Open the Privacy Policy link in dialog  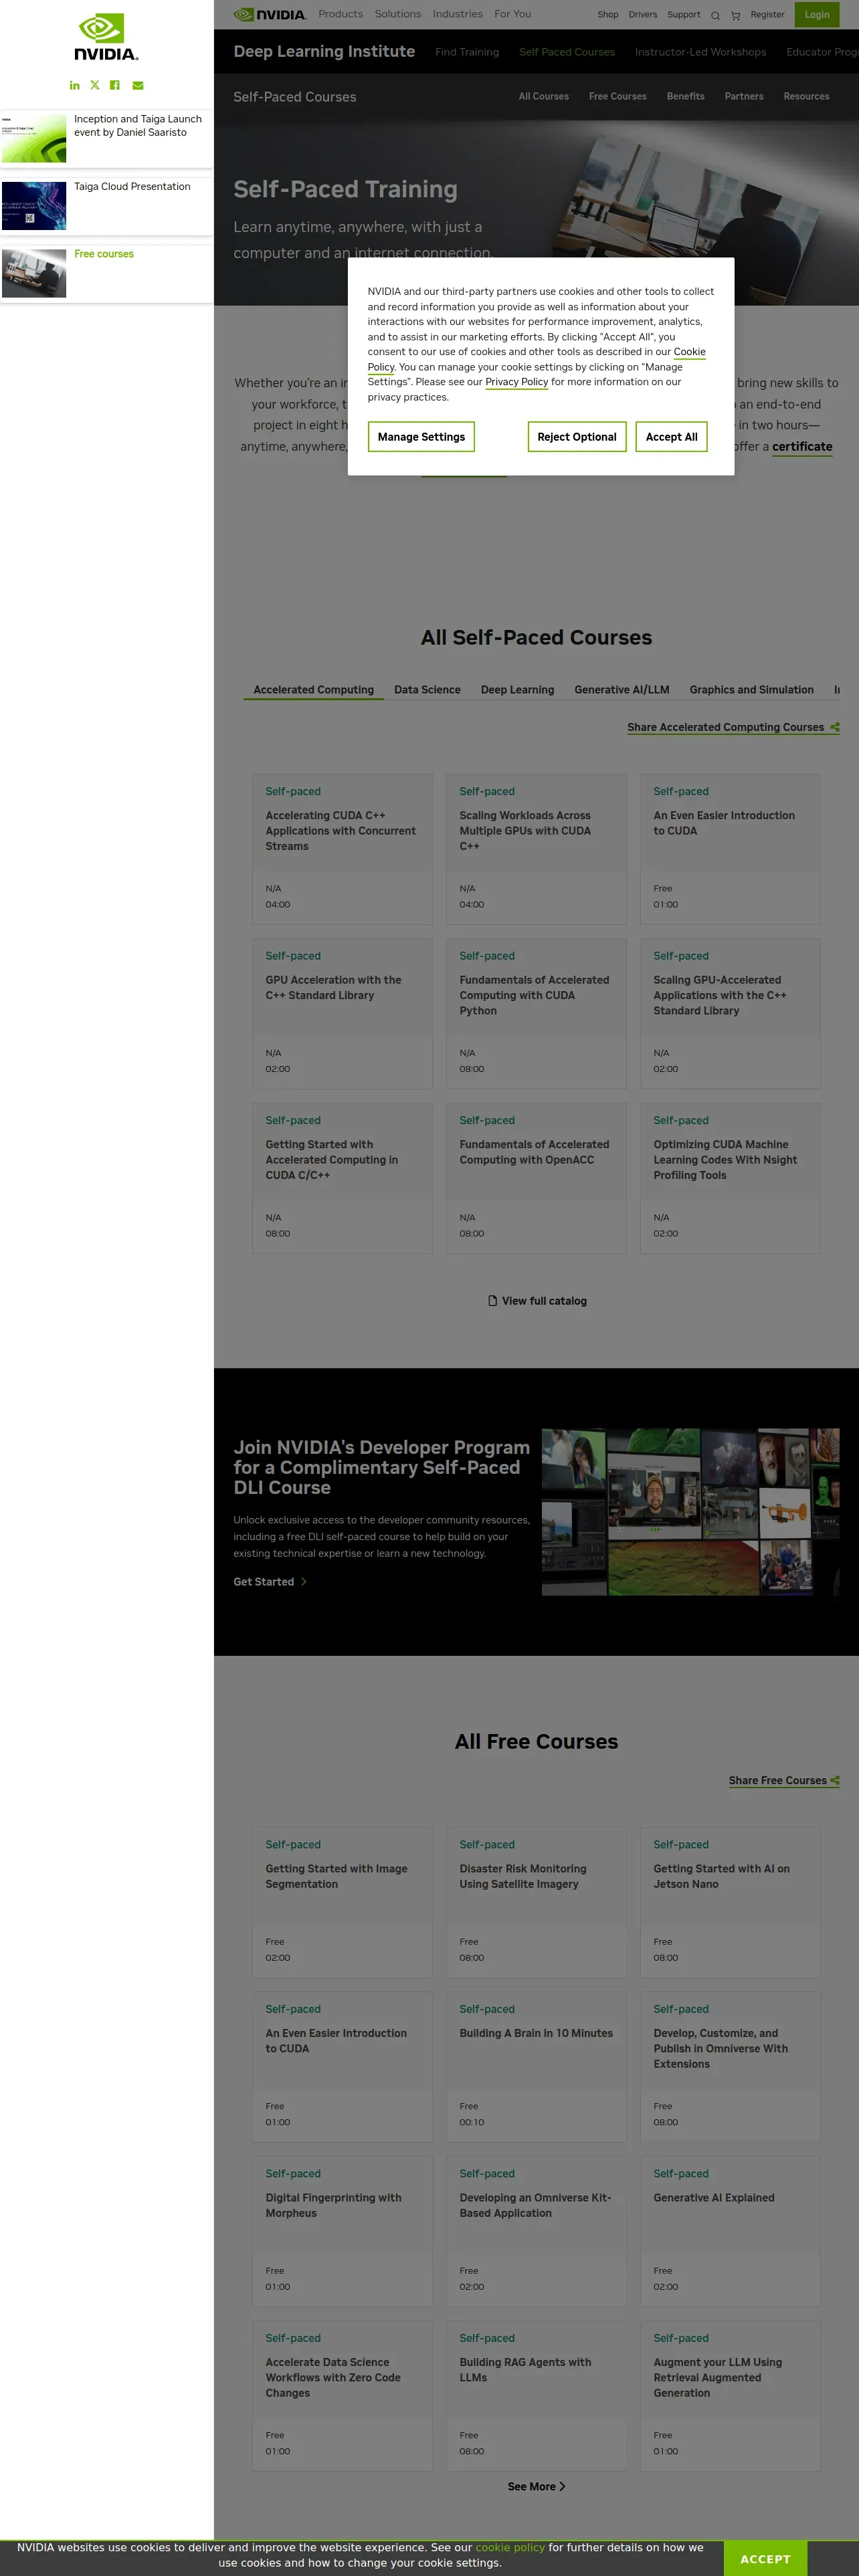pos(517,382)
